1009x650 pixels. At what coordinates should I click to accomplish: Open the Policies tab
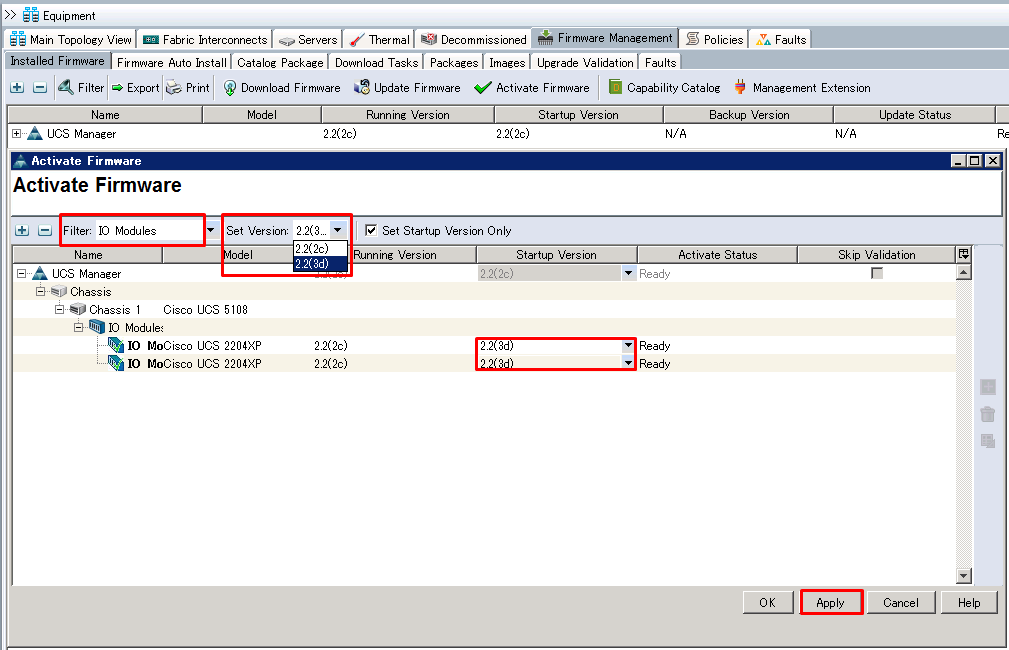point(714,39)
